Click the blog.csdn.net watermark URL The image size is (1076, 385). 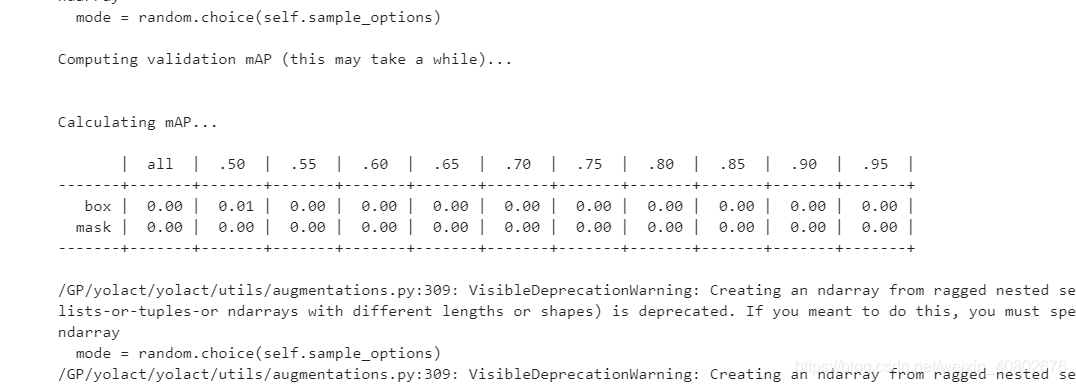[x=931, y=366]
